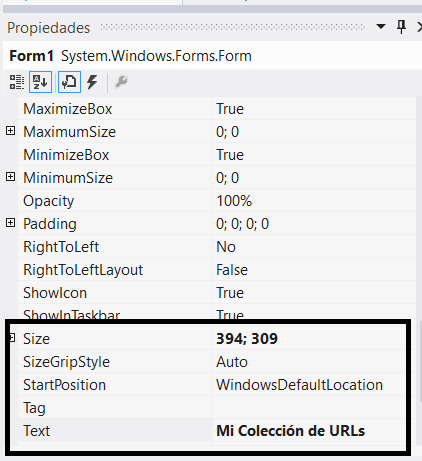This screenshot has width=422, height=461.
Task: Show the Properties page icon
Action: coord(69,82)
